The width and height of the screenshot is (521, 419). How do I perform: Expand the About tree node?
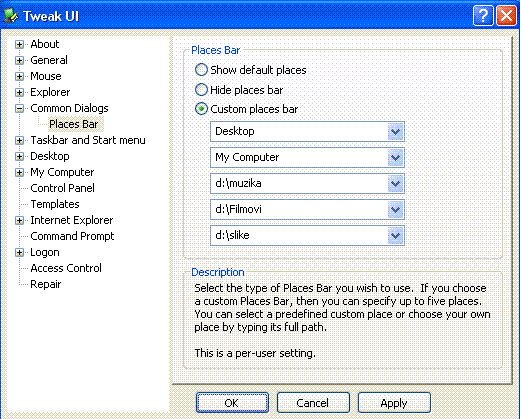(x=19, y=44)
